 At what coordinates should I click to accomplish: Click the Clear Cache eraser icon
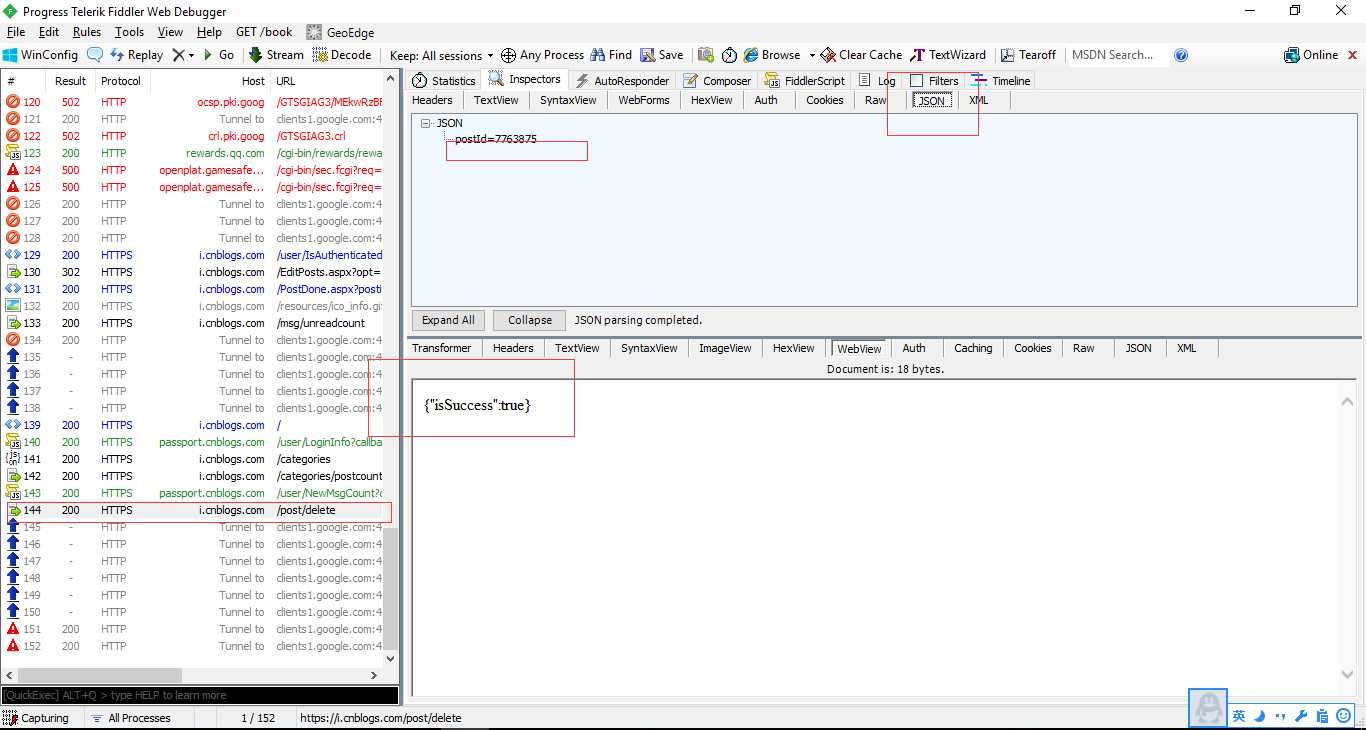point(828,55)
